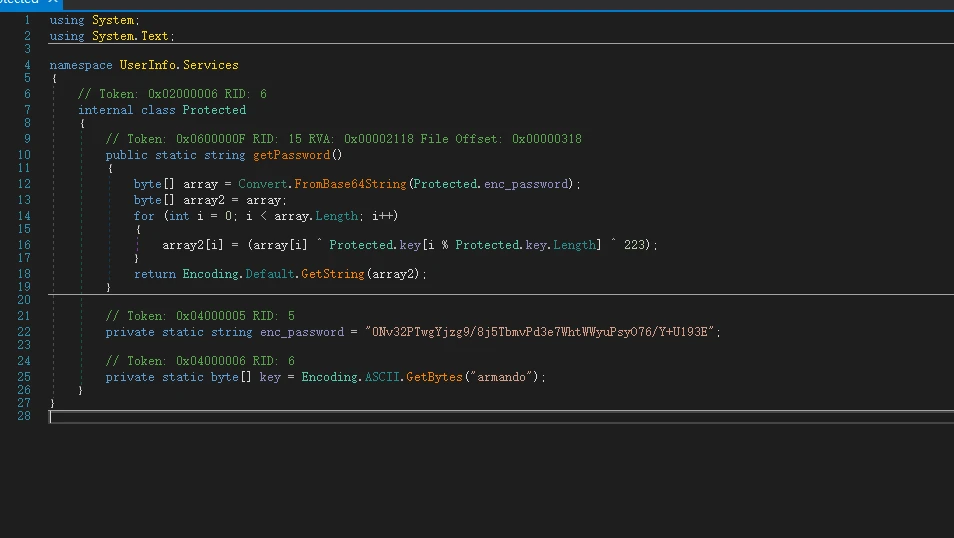
Task: Click 'key' field name on line 25
Action: [270, 377]
